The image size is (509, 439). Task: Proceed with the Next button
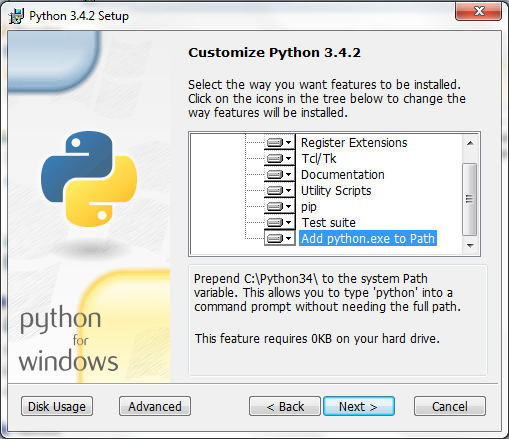coord(359,406)
